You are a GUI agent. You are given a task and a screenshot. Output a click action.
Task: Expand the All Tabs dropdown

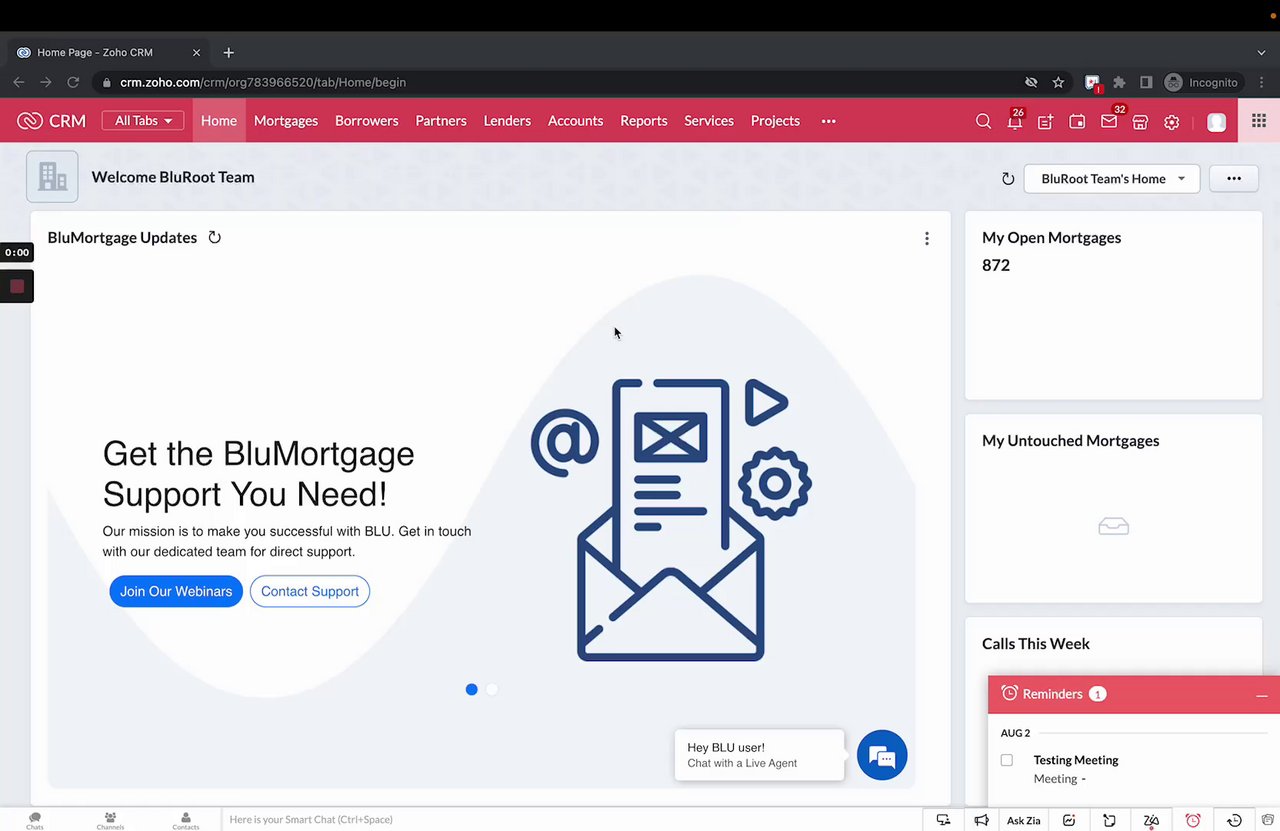click(143, 121)
